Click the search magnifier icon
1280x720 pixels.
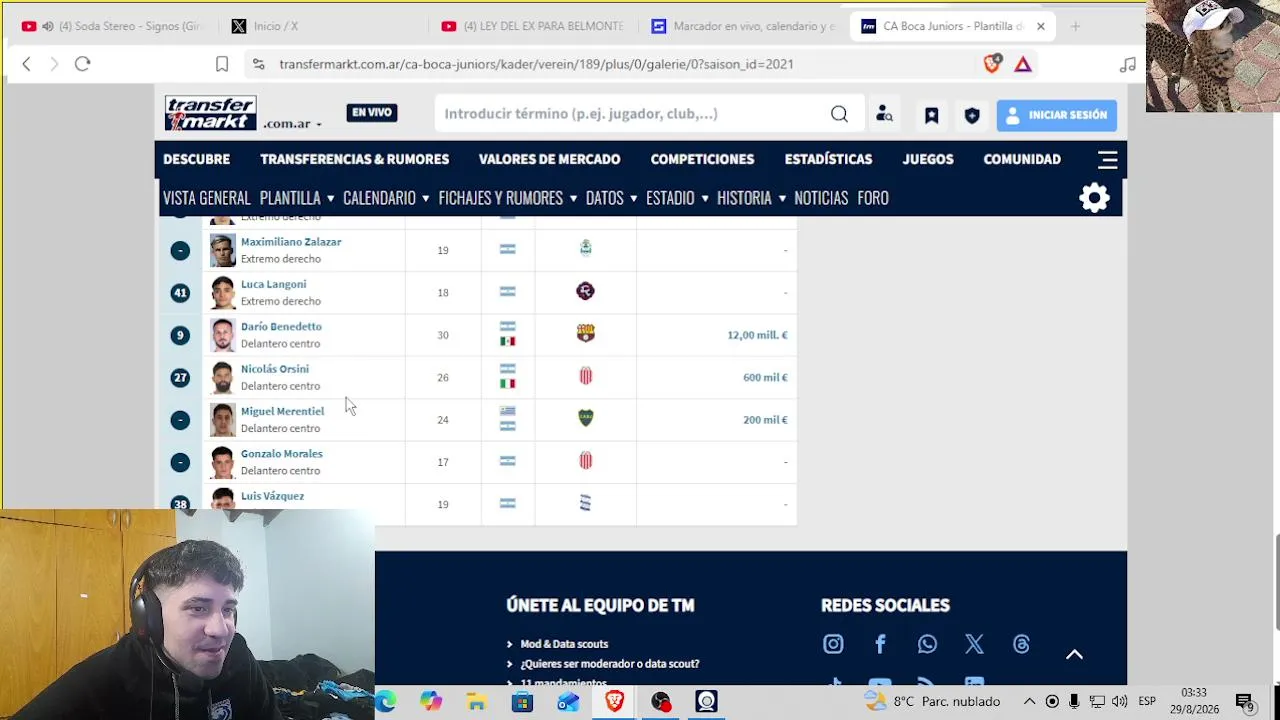[839, 114]
